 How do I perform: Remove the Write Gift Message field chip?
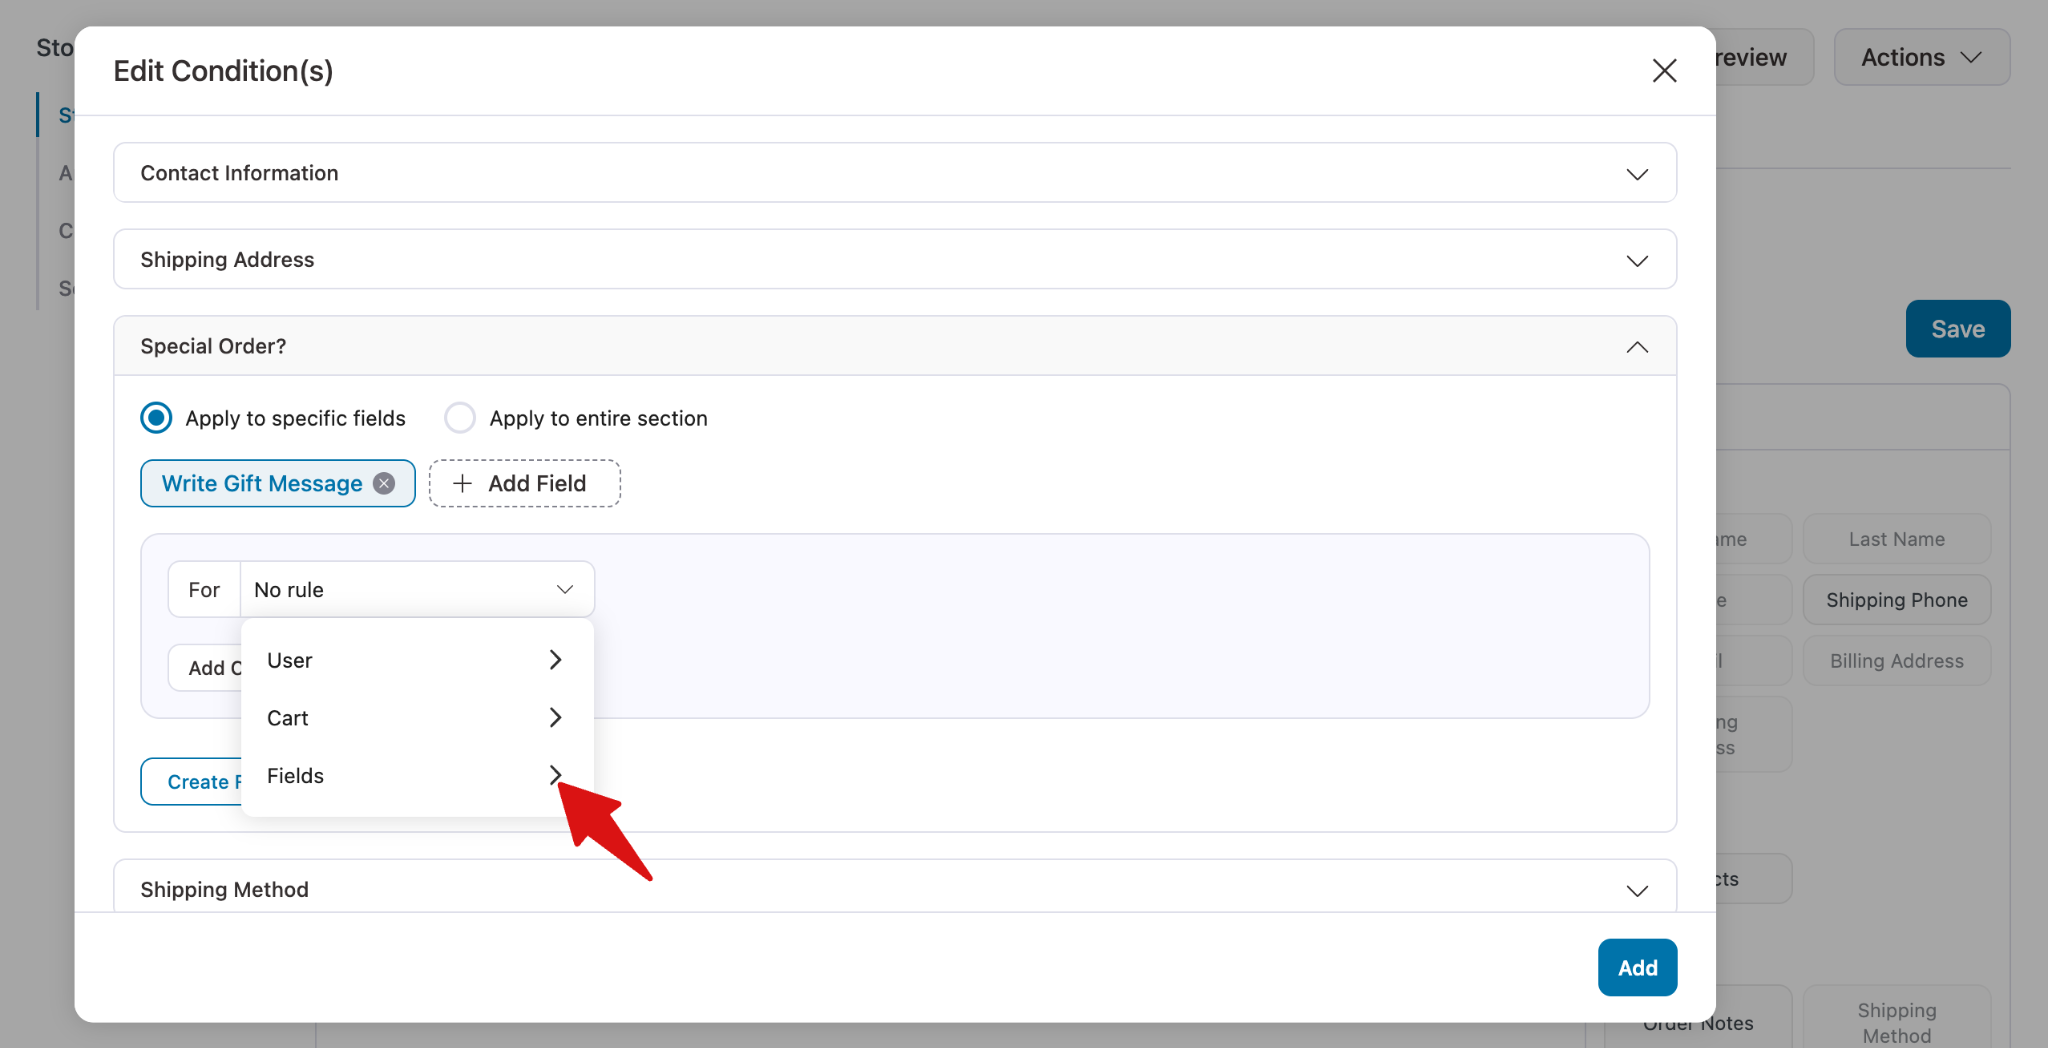tap(384, 484)
